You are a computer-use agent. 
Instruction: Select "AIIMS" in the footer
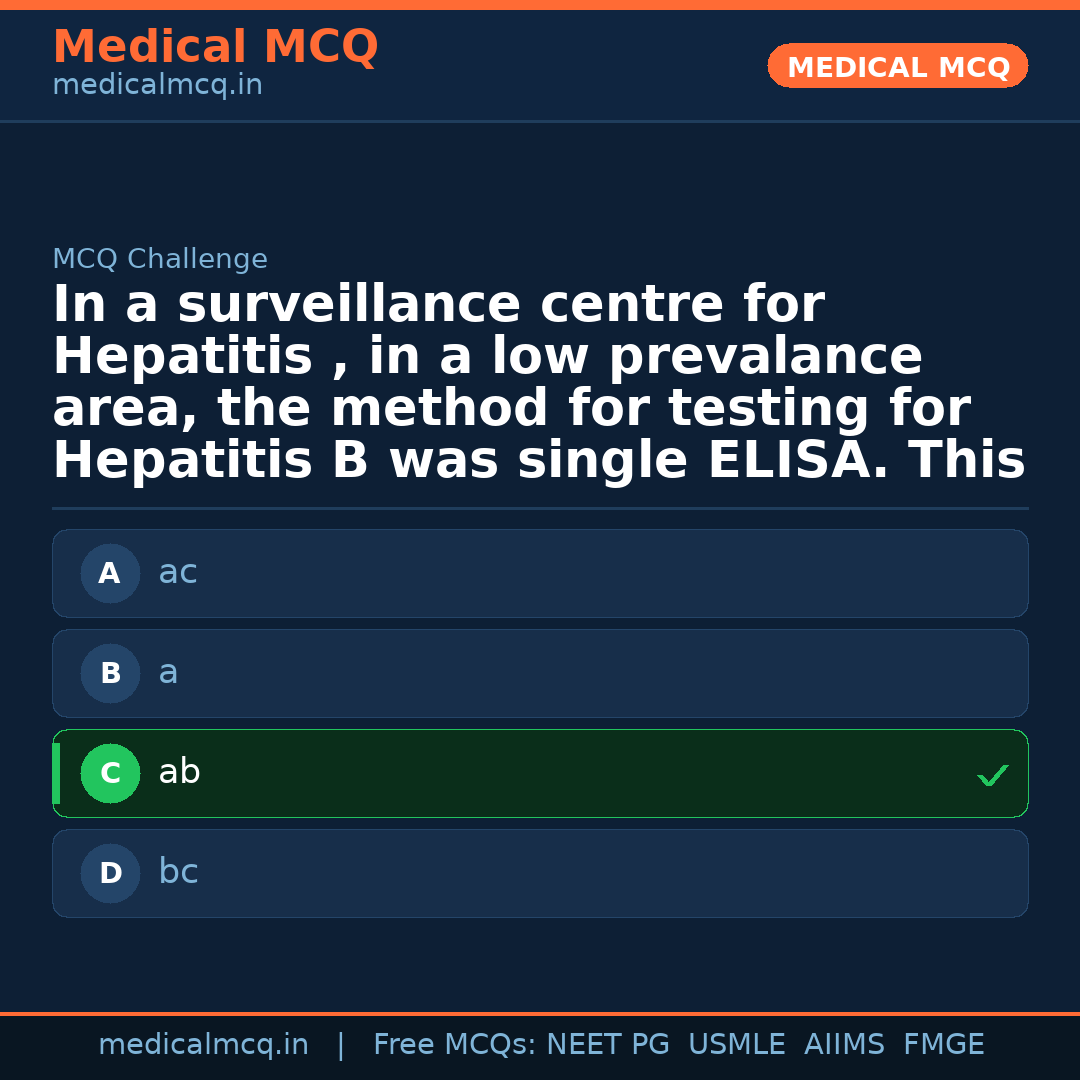844,1045
